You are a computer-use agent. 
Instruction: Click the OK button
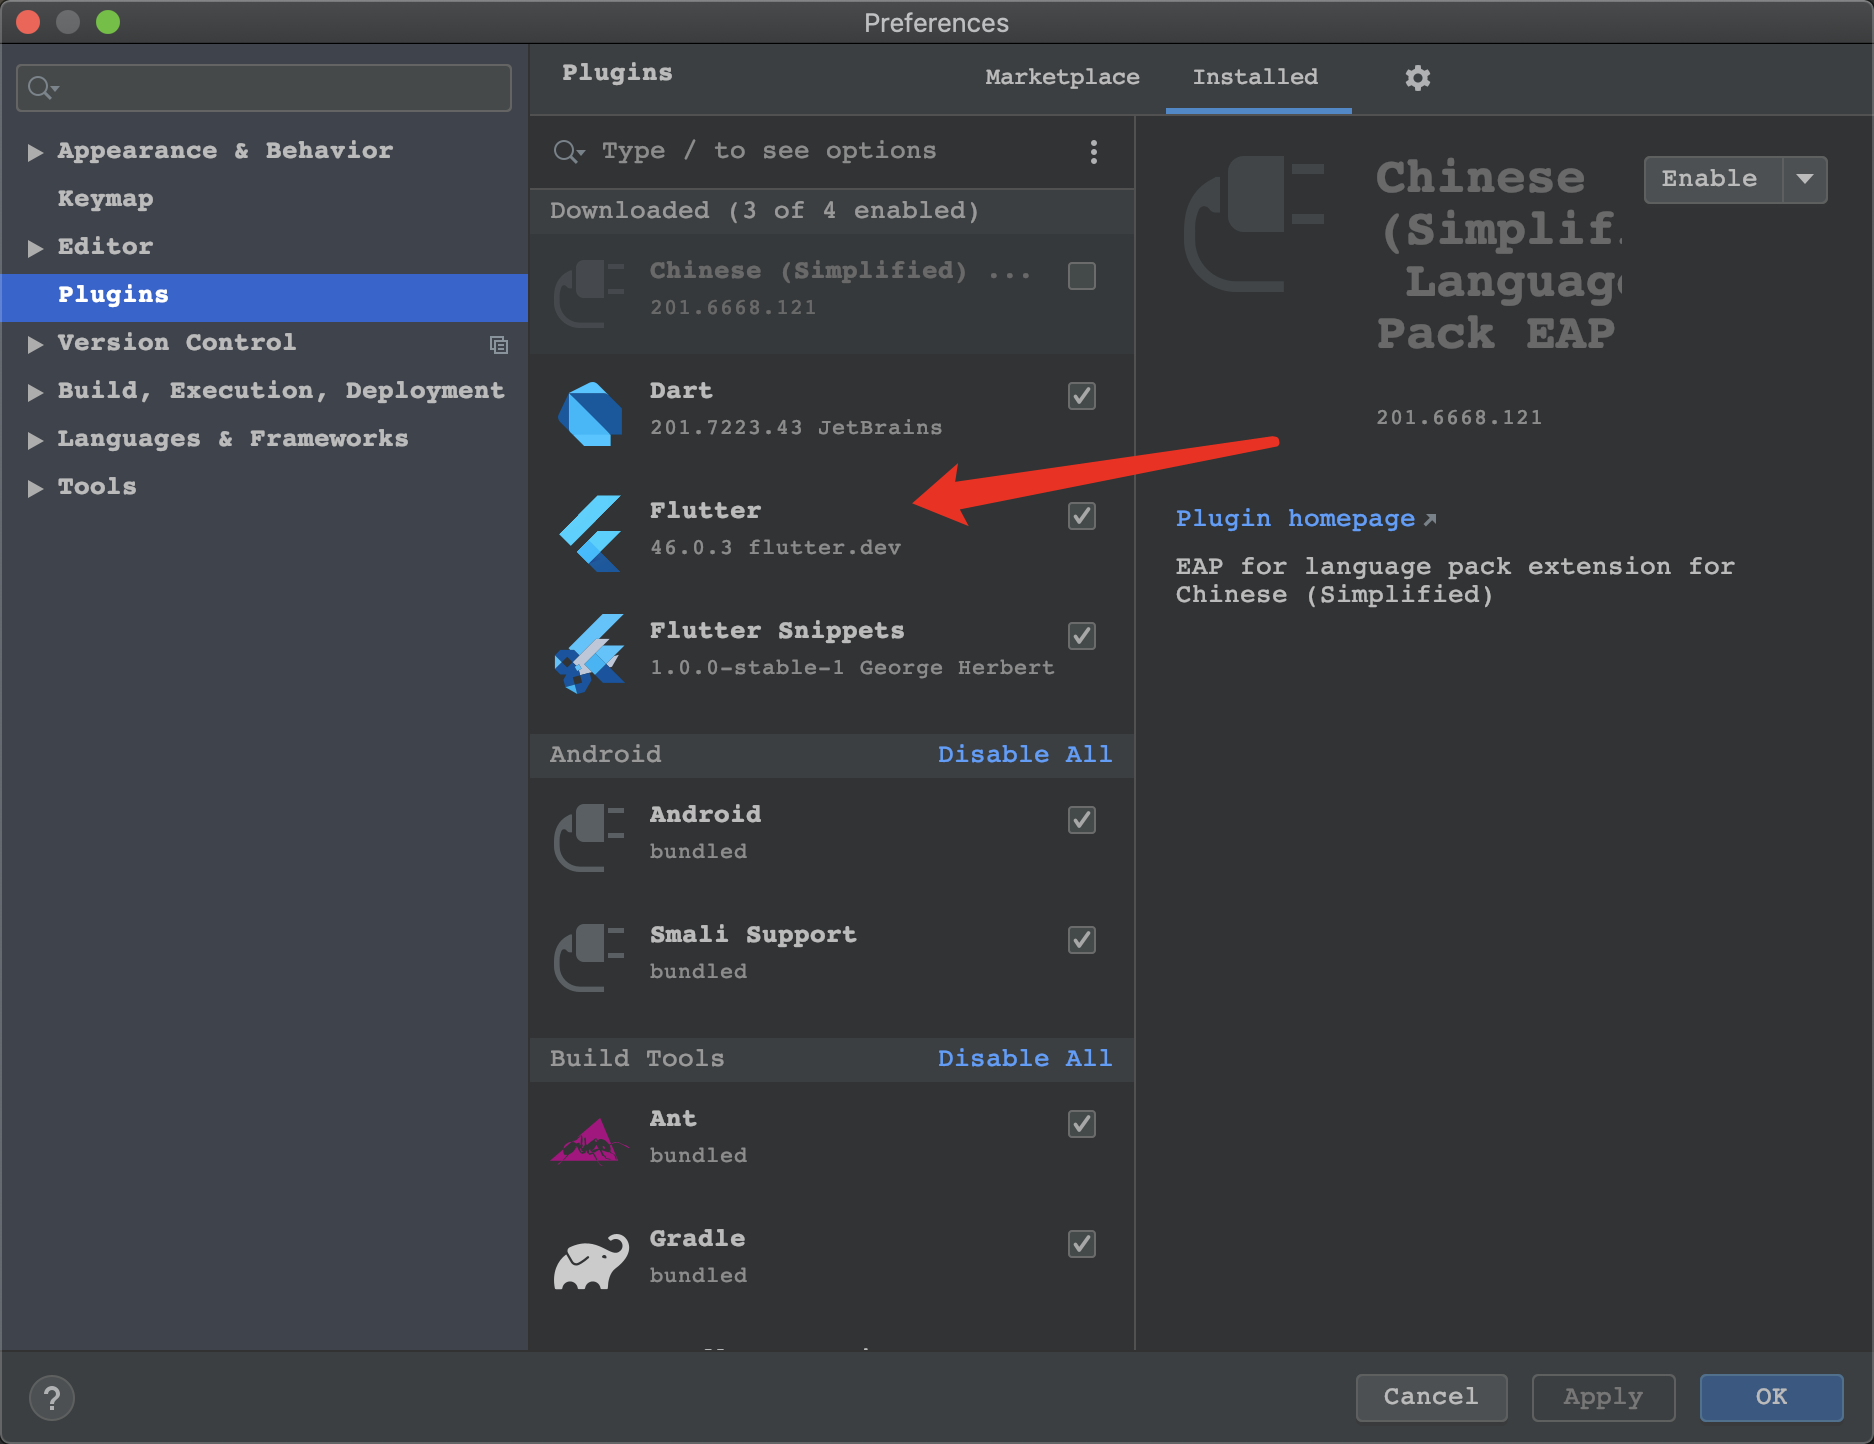coord(1771,1397)
